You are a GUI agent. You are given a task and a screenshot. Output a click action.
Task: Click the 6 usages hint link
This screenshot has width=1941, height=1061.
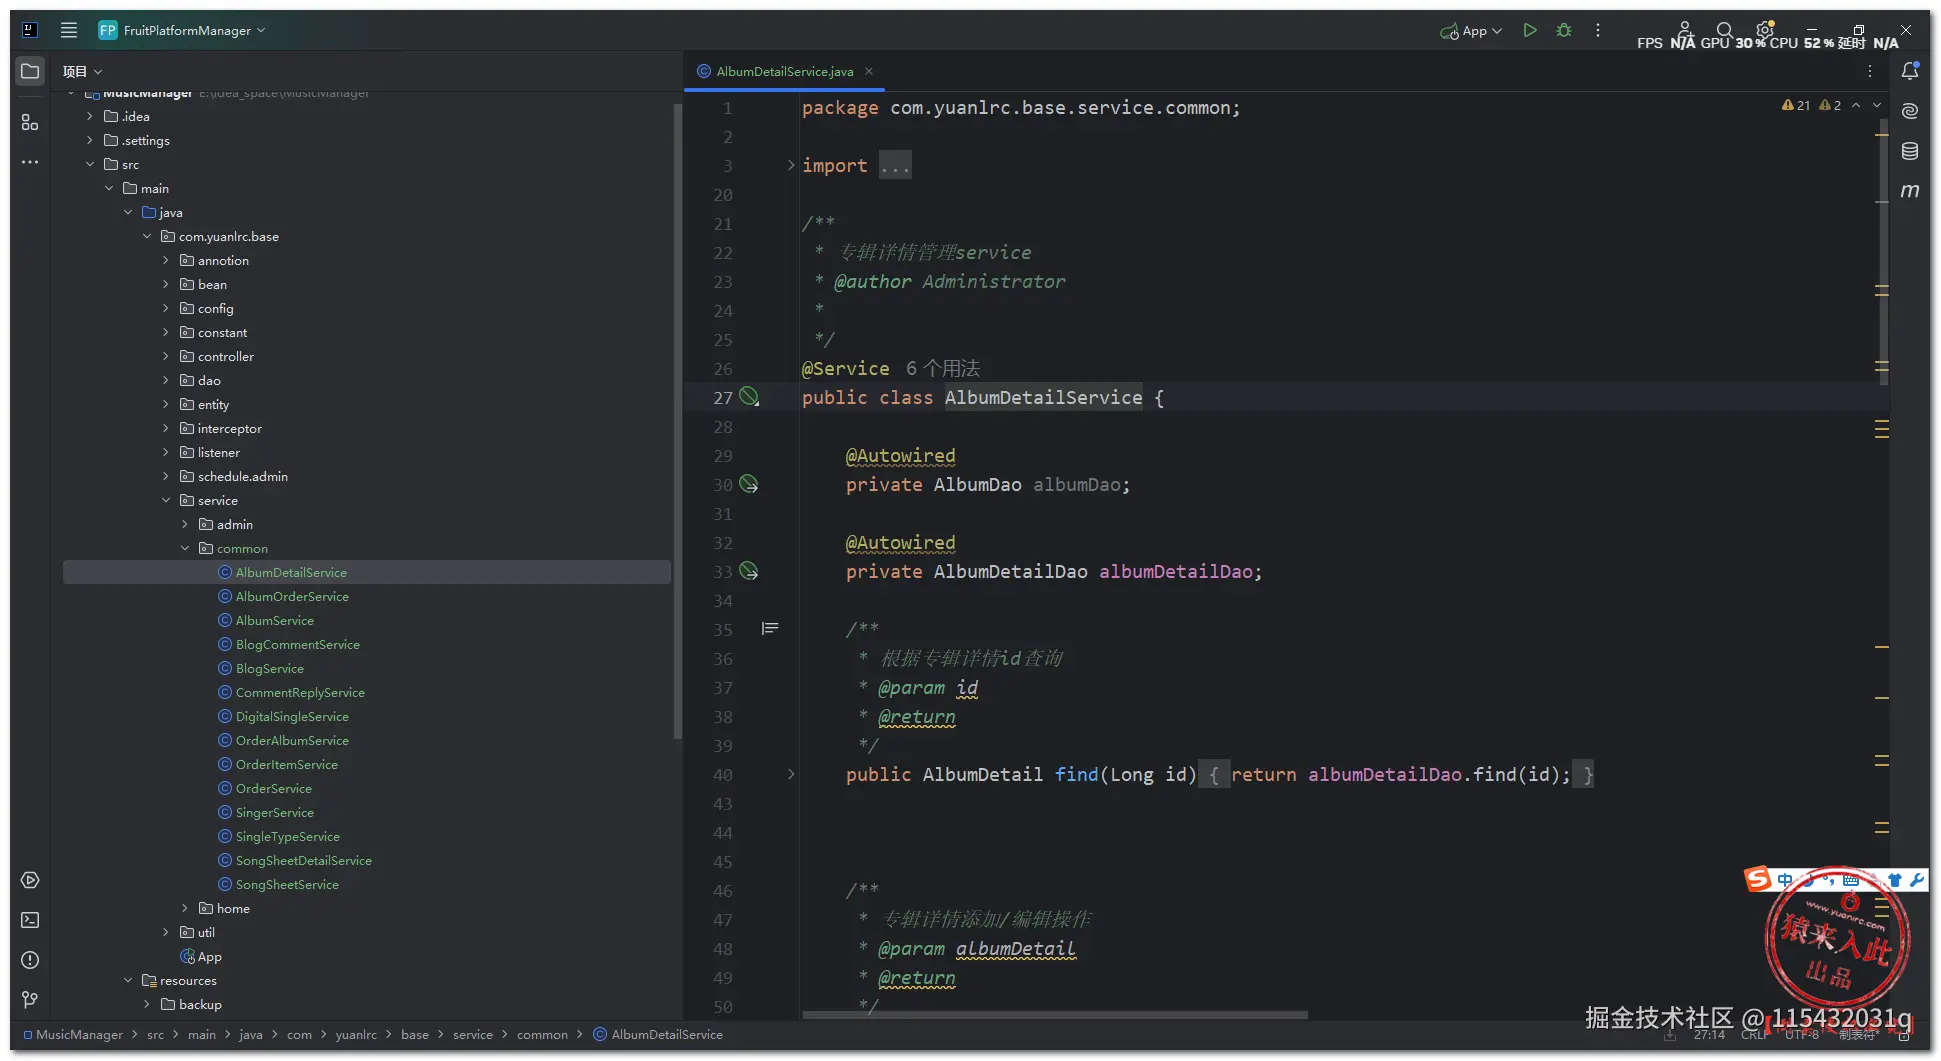point(942,369)
